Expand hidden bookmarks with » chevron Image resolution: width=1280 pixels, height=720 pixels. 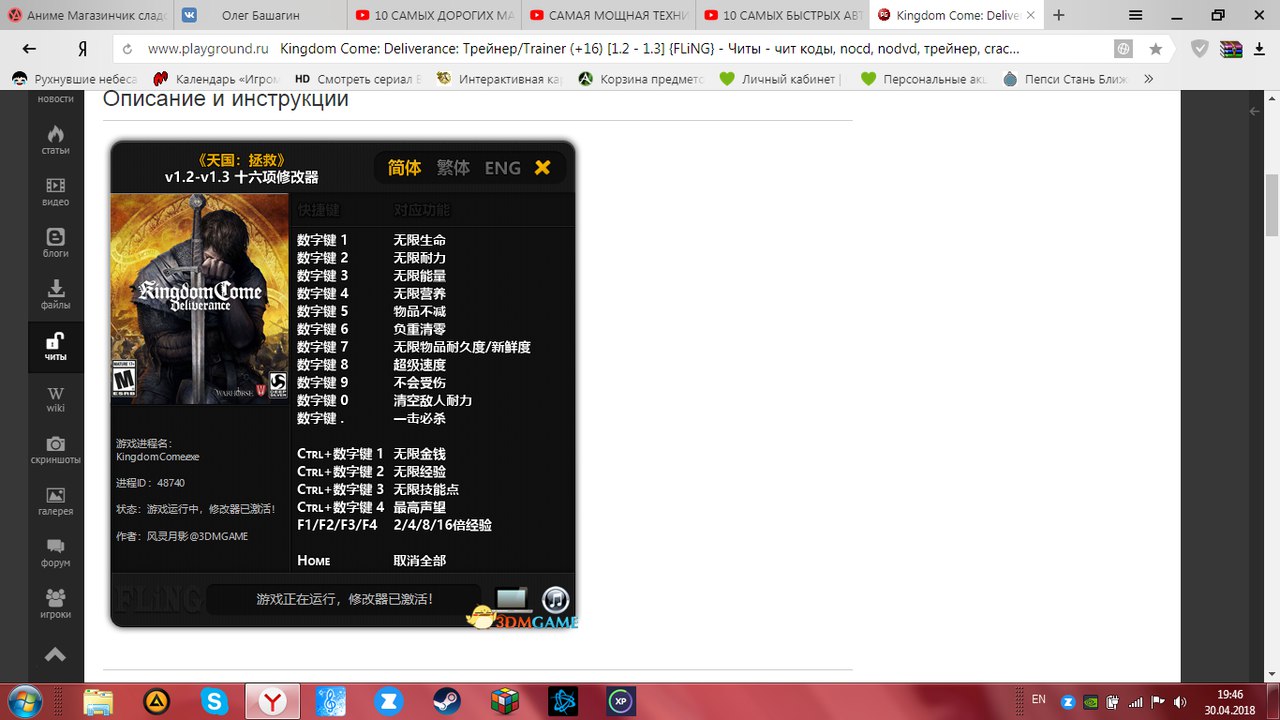[x=1148, y=79]
